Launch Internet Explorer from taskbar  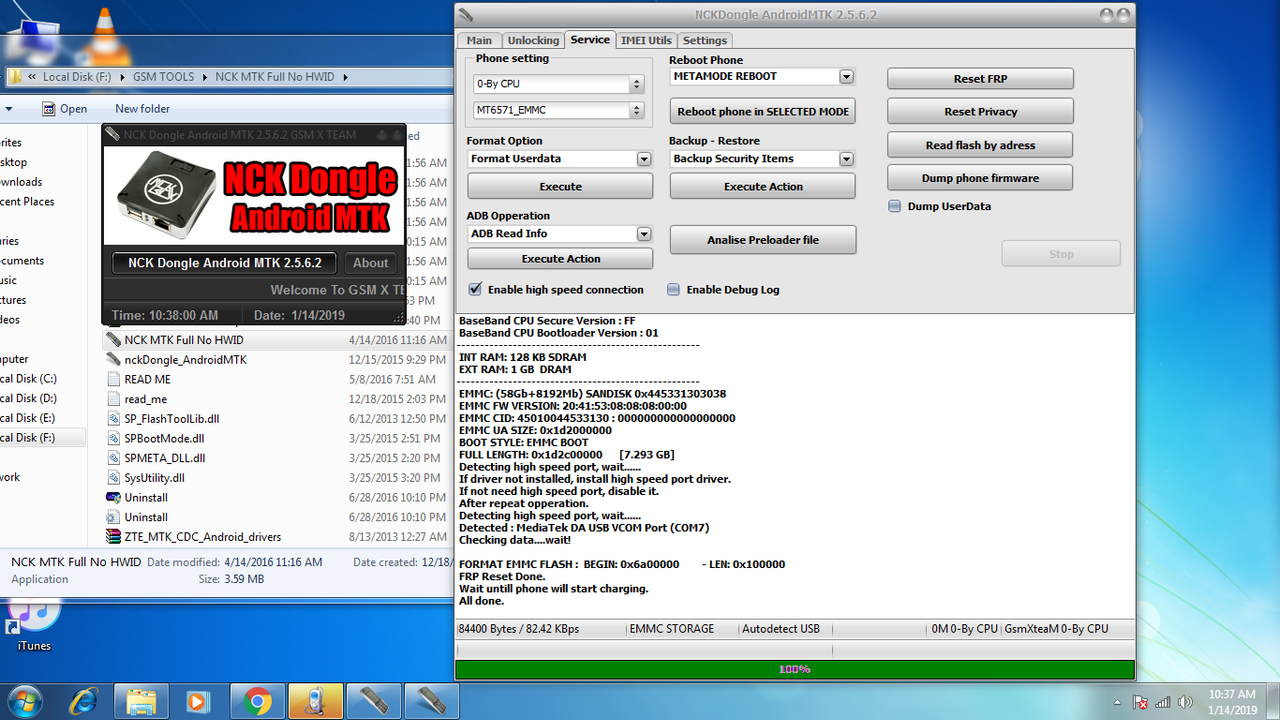(84, 701)
